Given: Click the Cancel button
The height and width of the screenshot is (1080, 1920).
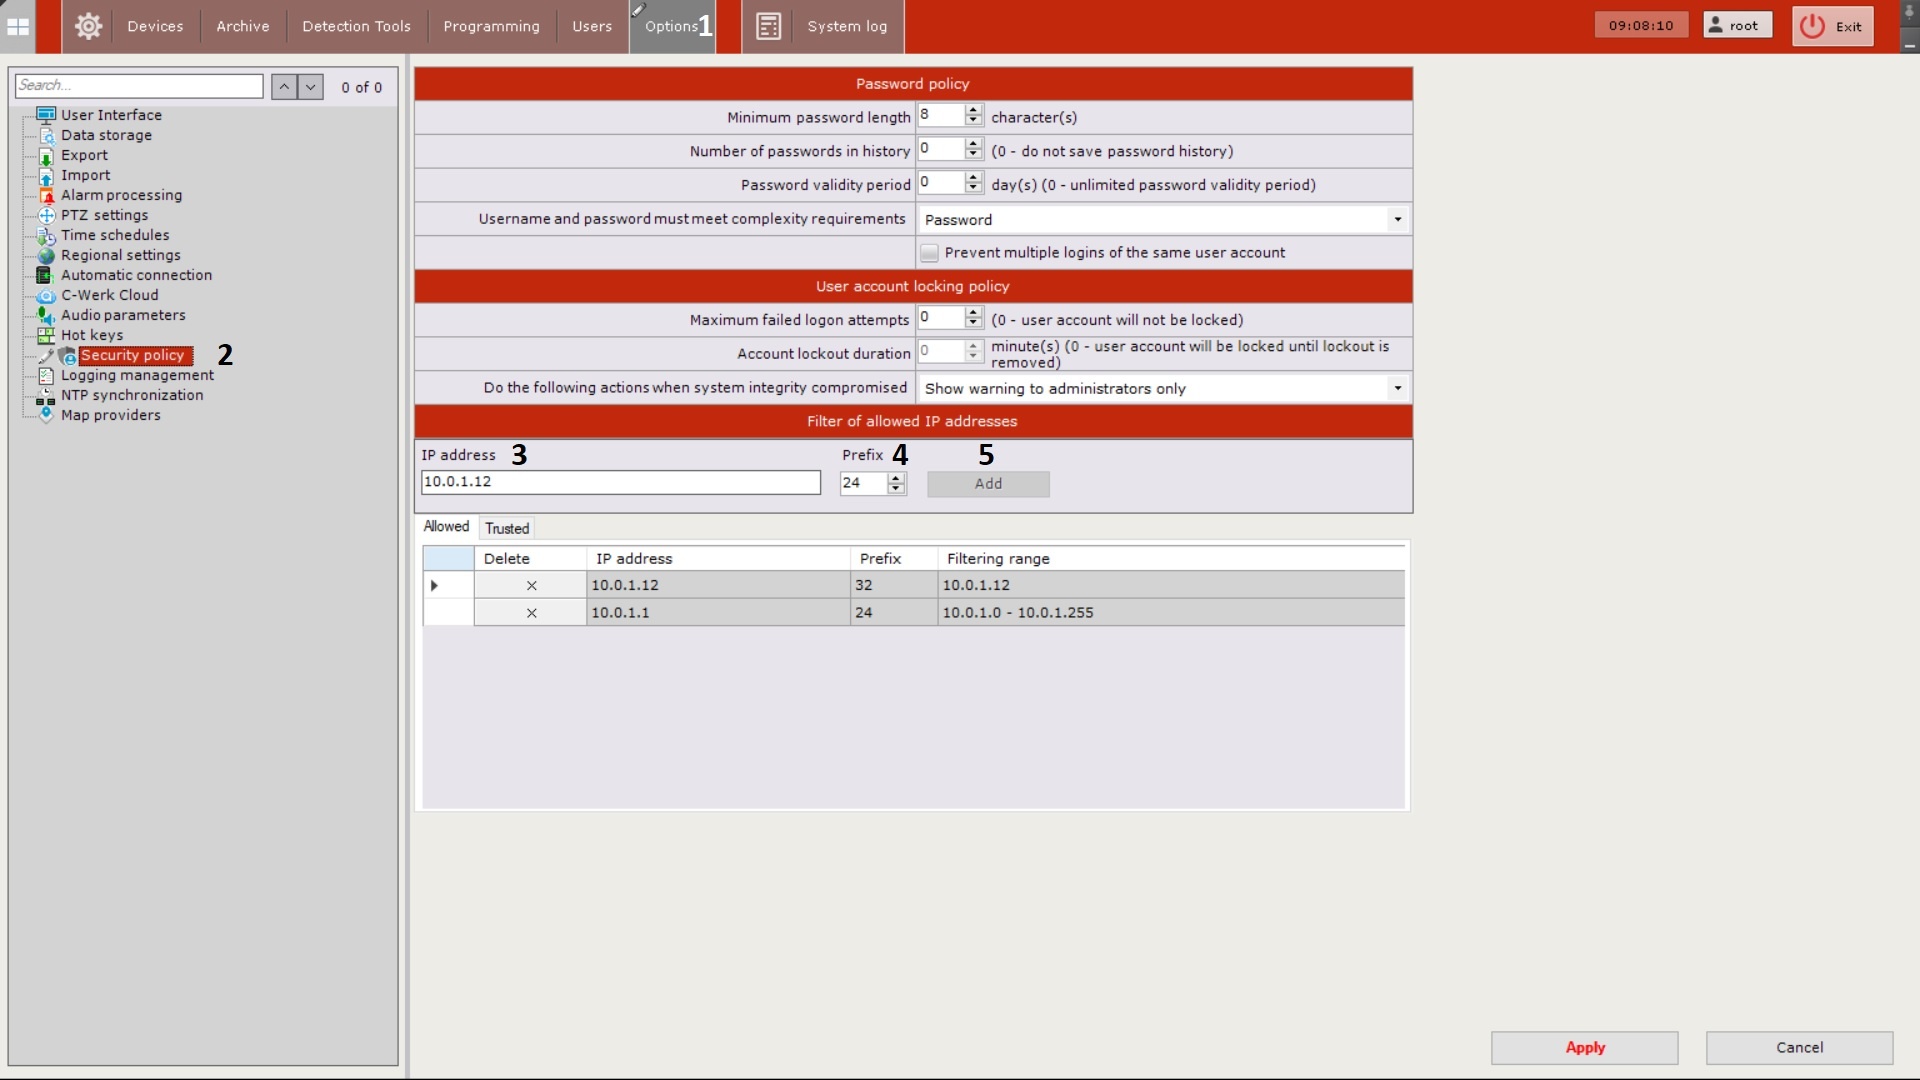Looking at the screenshot, I should 1798,1047.
